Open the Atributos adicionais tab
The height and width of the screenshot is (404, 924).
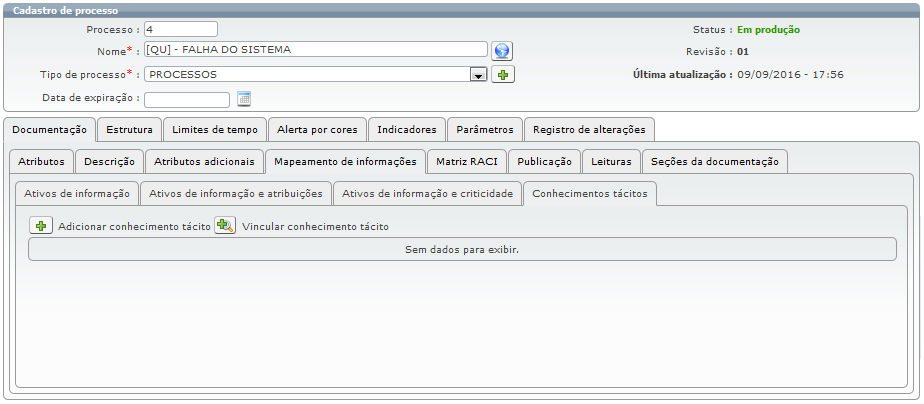point(205,162)
